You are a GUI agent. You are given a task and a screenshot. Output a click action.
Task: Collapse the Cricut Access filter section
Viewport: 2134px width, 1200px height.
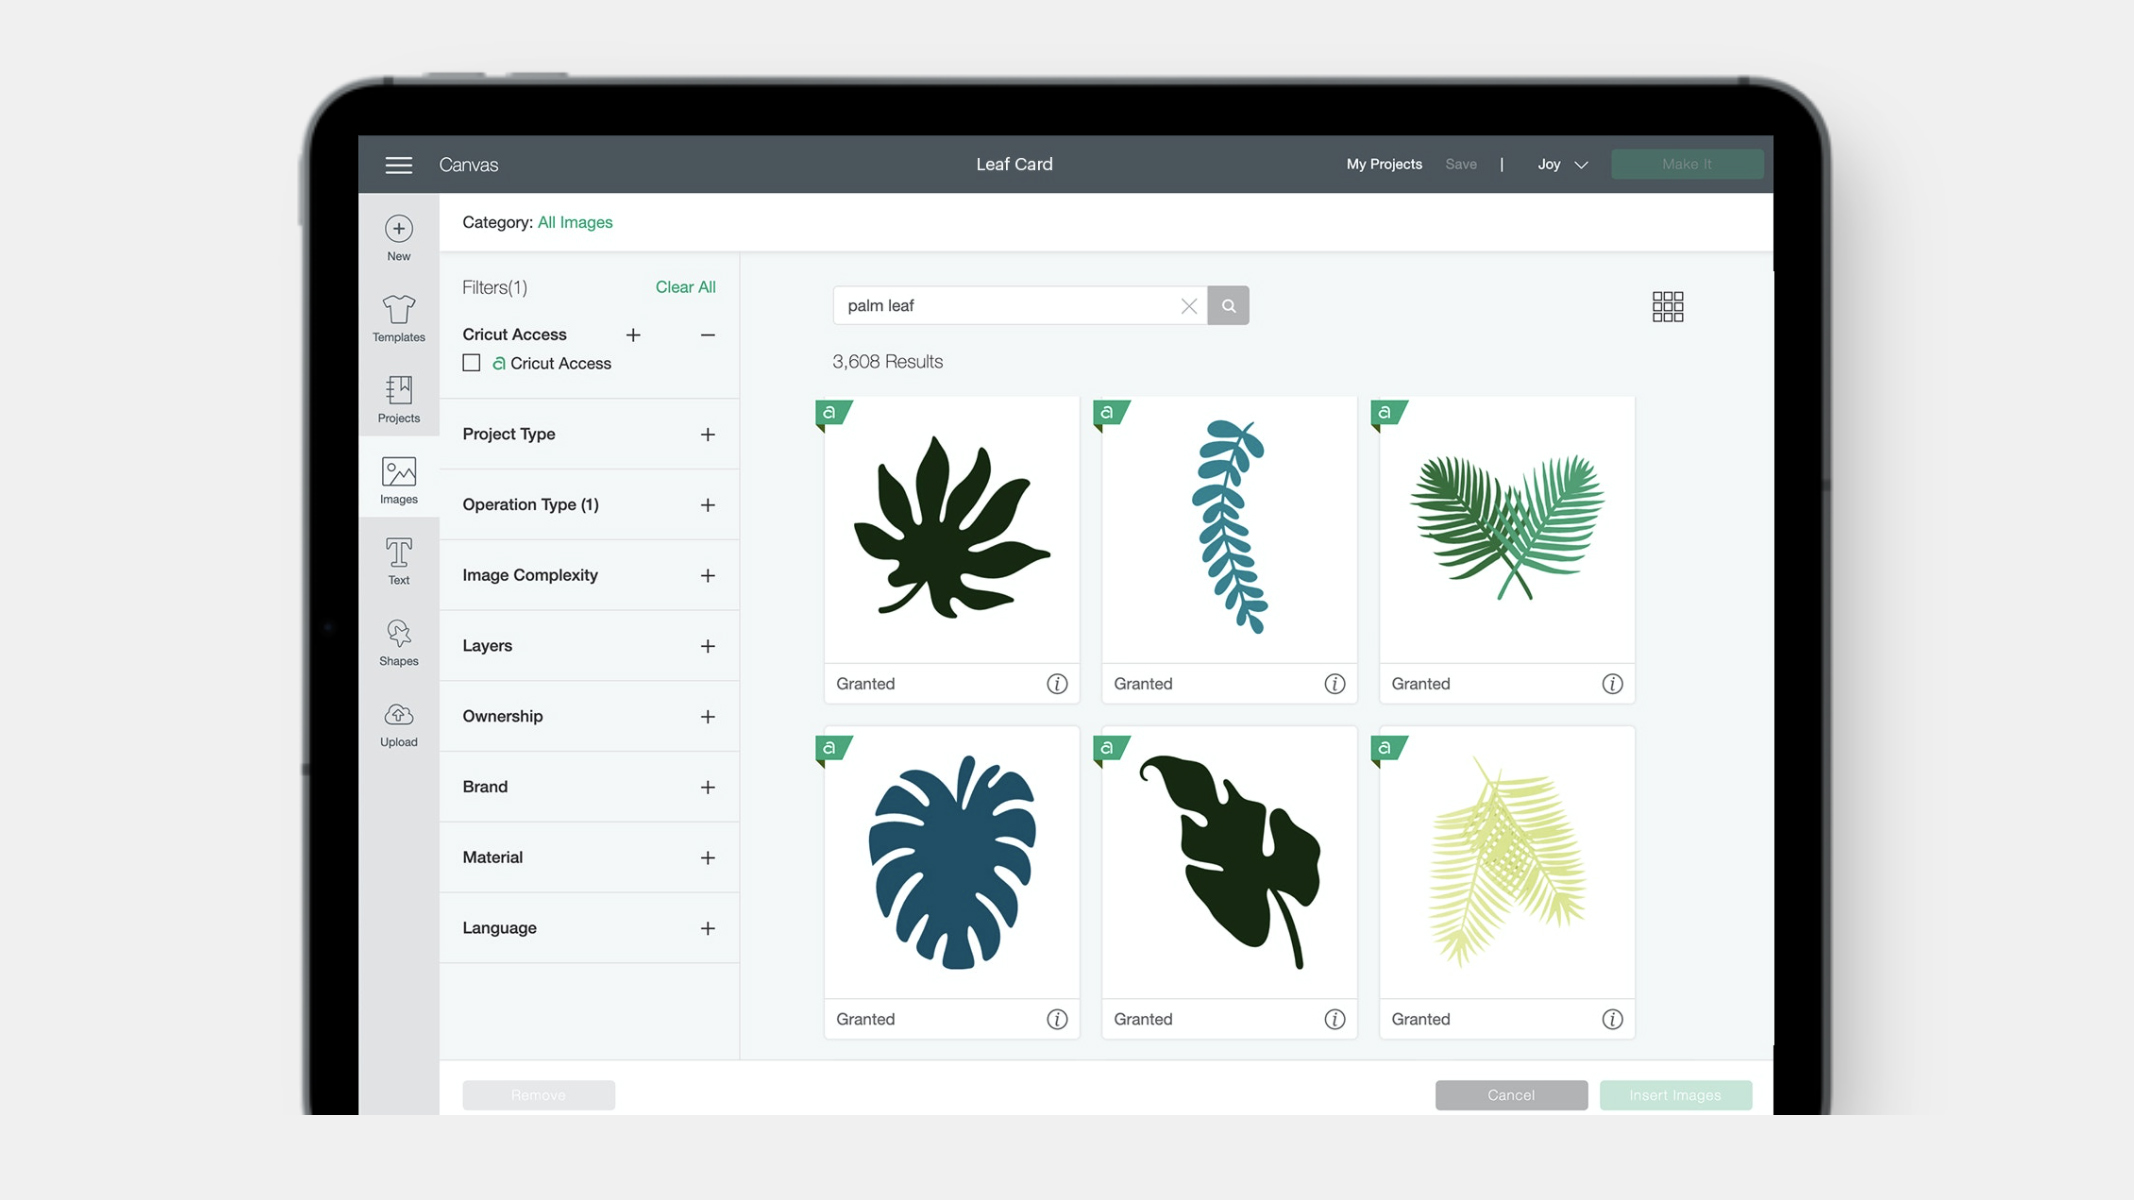click(x=708, y=335)
